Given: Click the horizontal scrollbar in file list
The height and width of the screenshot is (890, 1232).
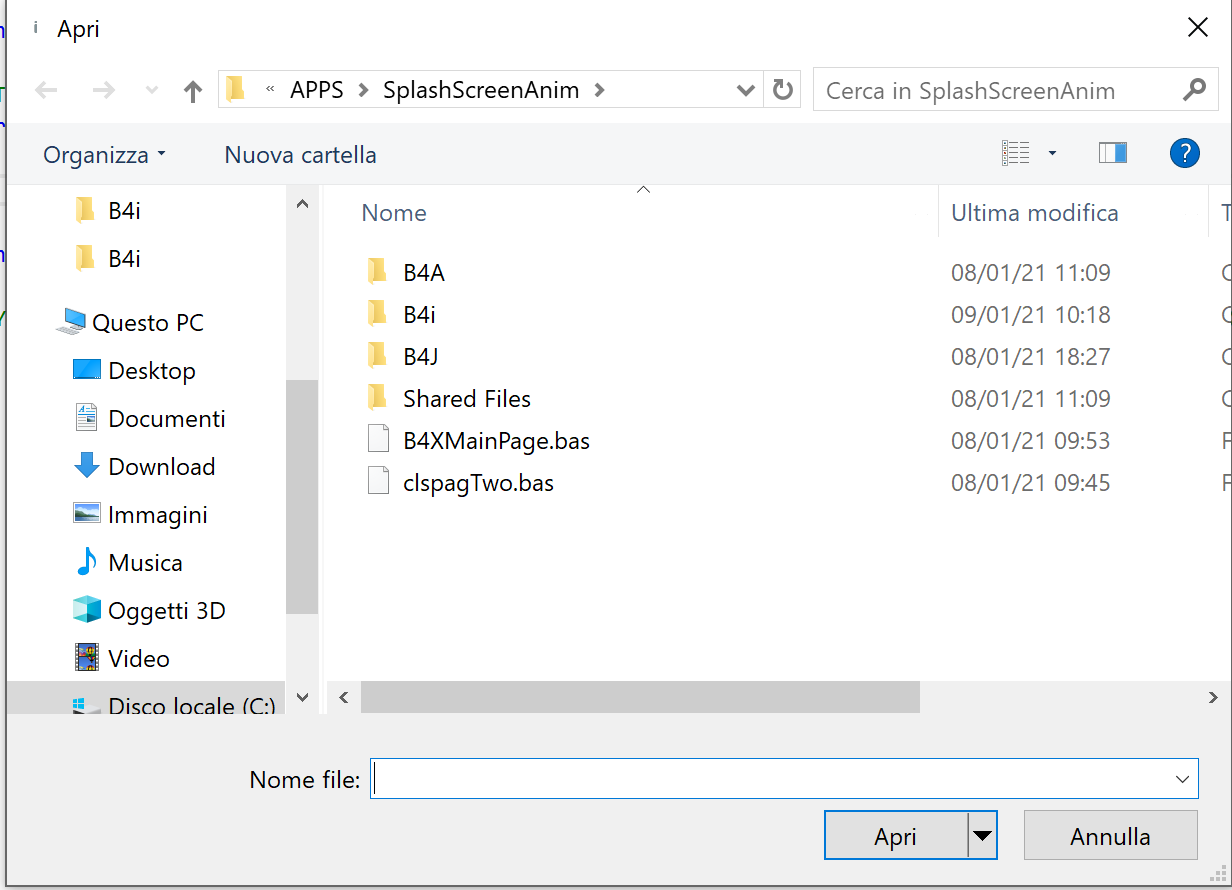Looking at the screenshot, I should pos(640,697).
